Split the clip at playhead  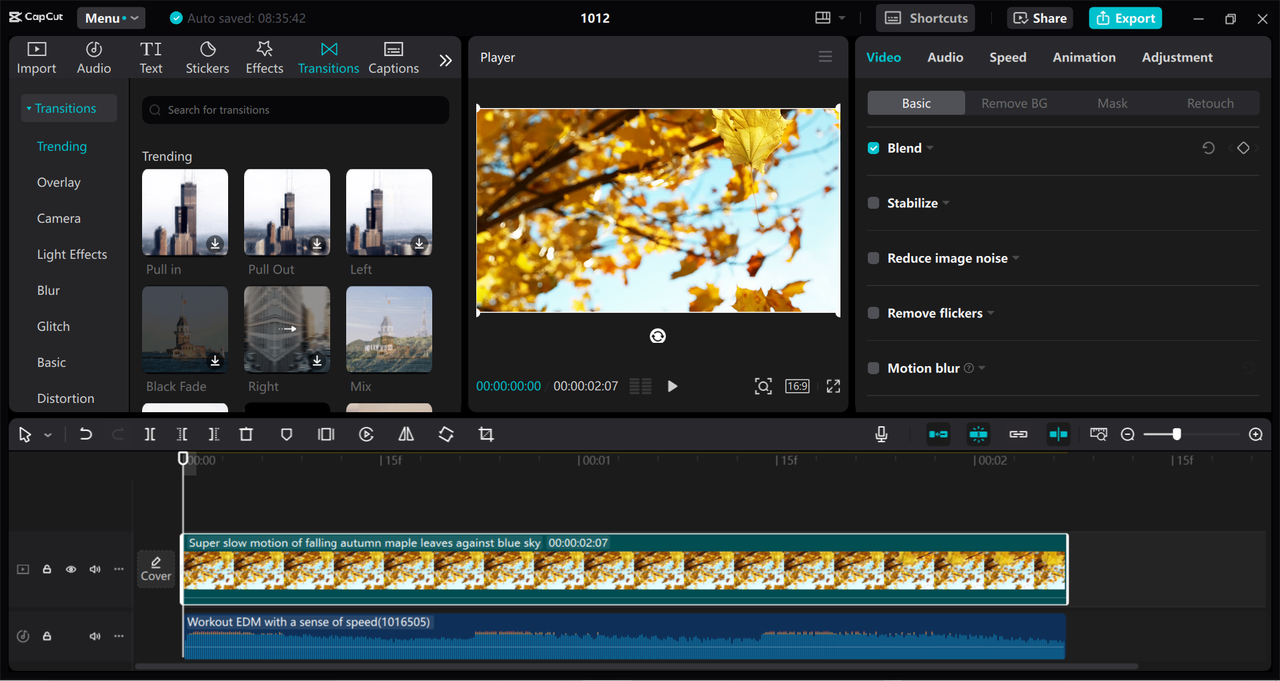(x=150, y=434)
